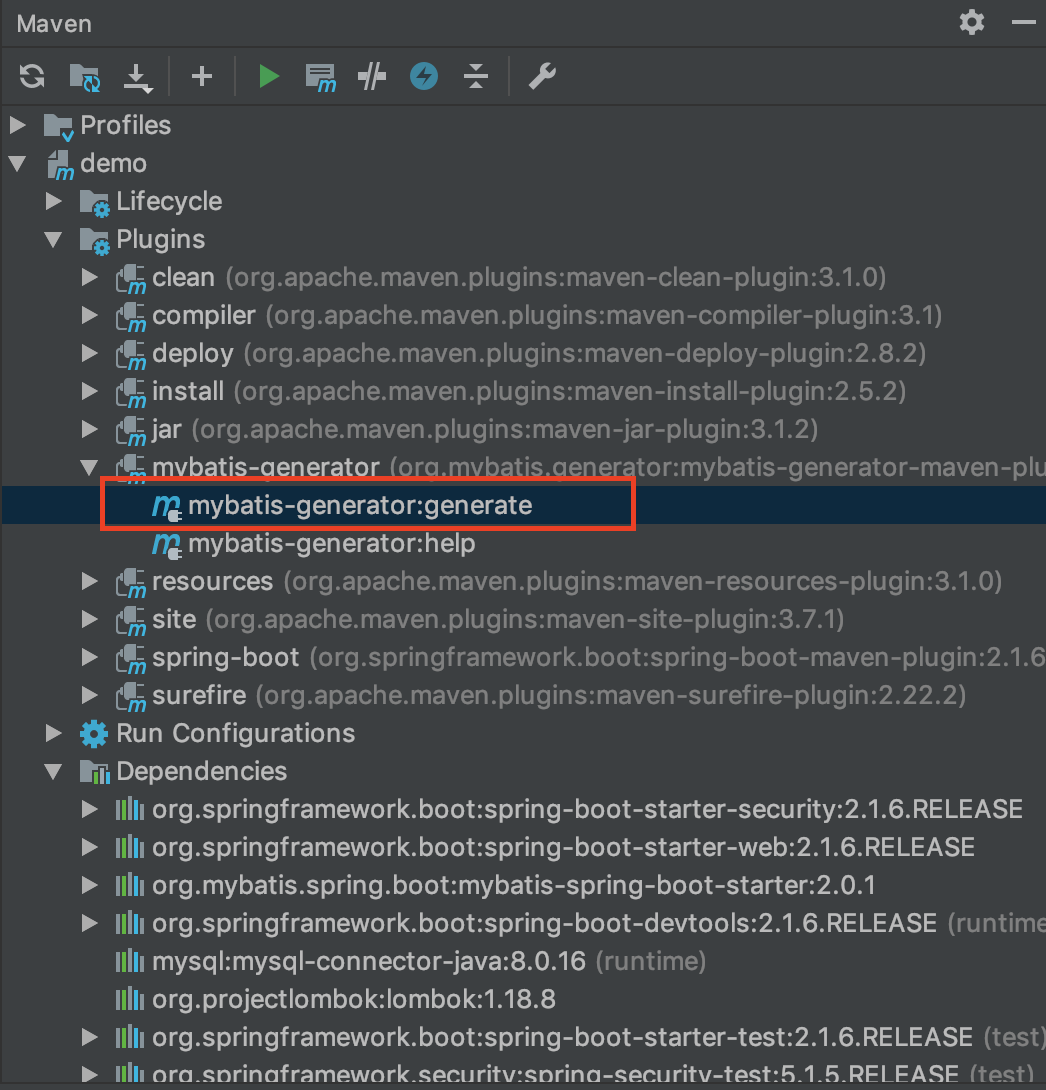Viewport: 1046px width, 1090px height.
Task: Click the Reimport All Maven Projects icon
Action: [32, 76]
